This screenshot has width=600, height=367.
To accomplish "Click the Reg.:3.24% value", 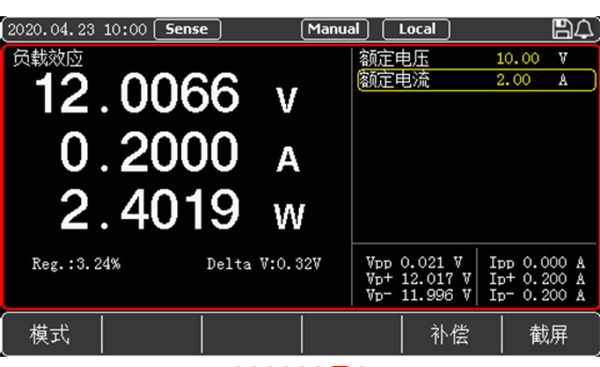I will point(76,264).
